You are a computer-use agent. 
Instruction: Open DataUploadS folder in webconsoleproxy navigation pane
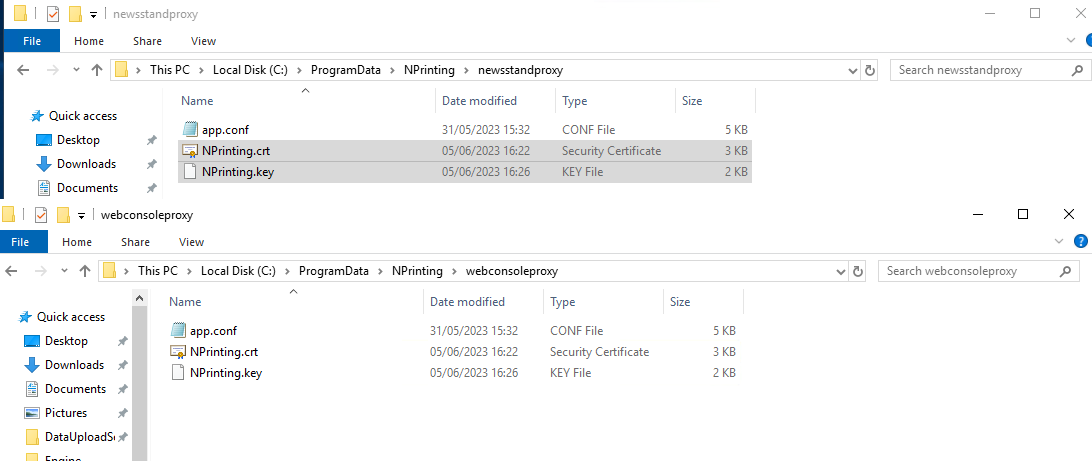pos(79,437)
